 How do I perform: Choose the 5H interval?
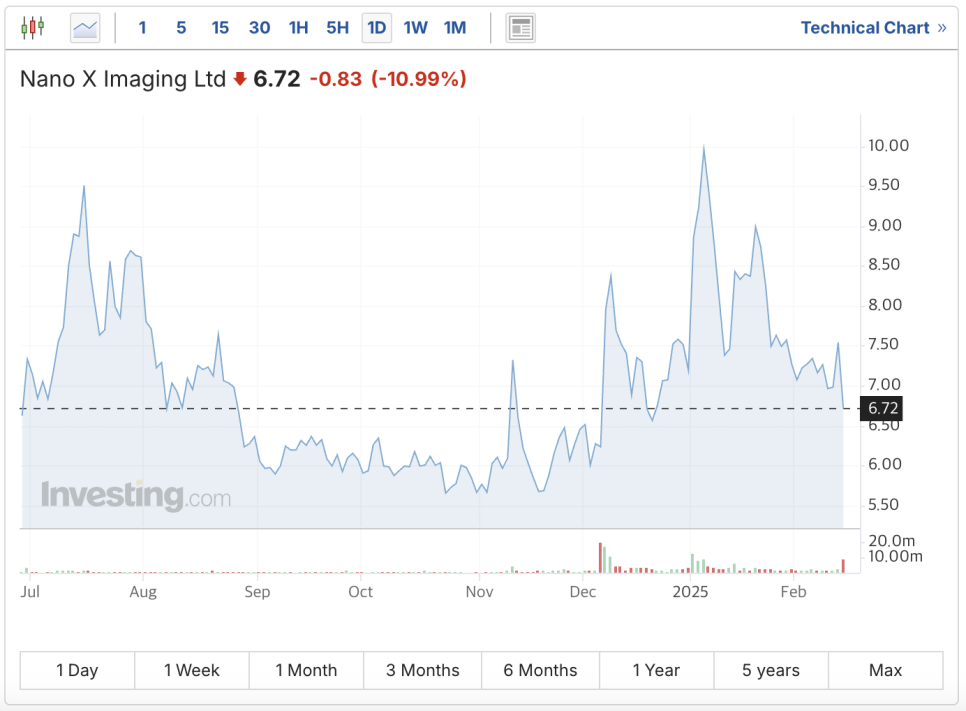338,28
